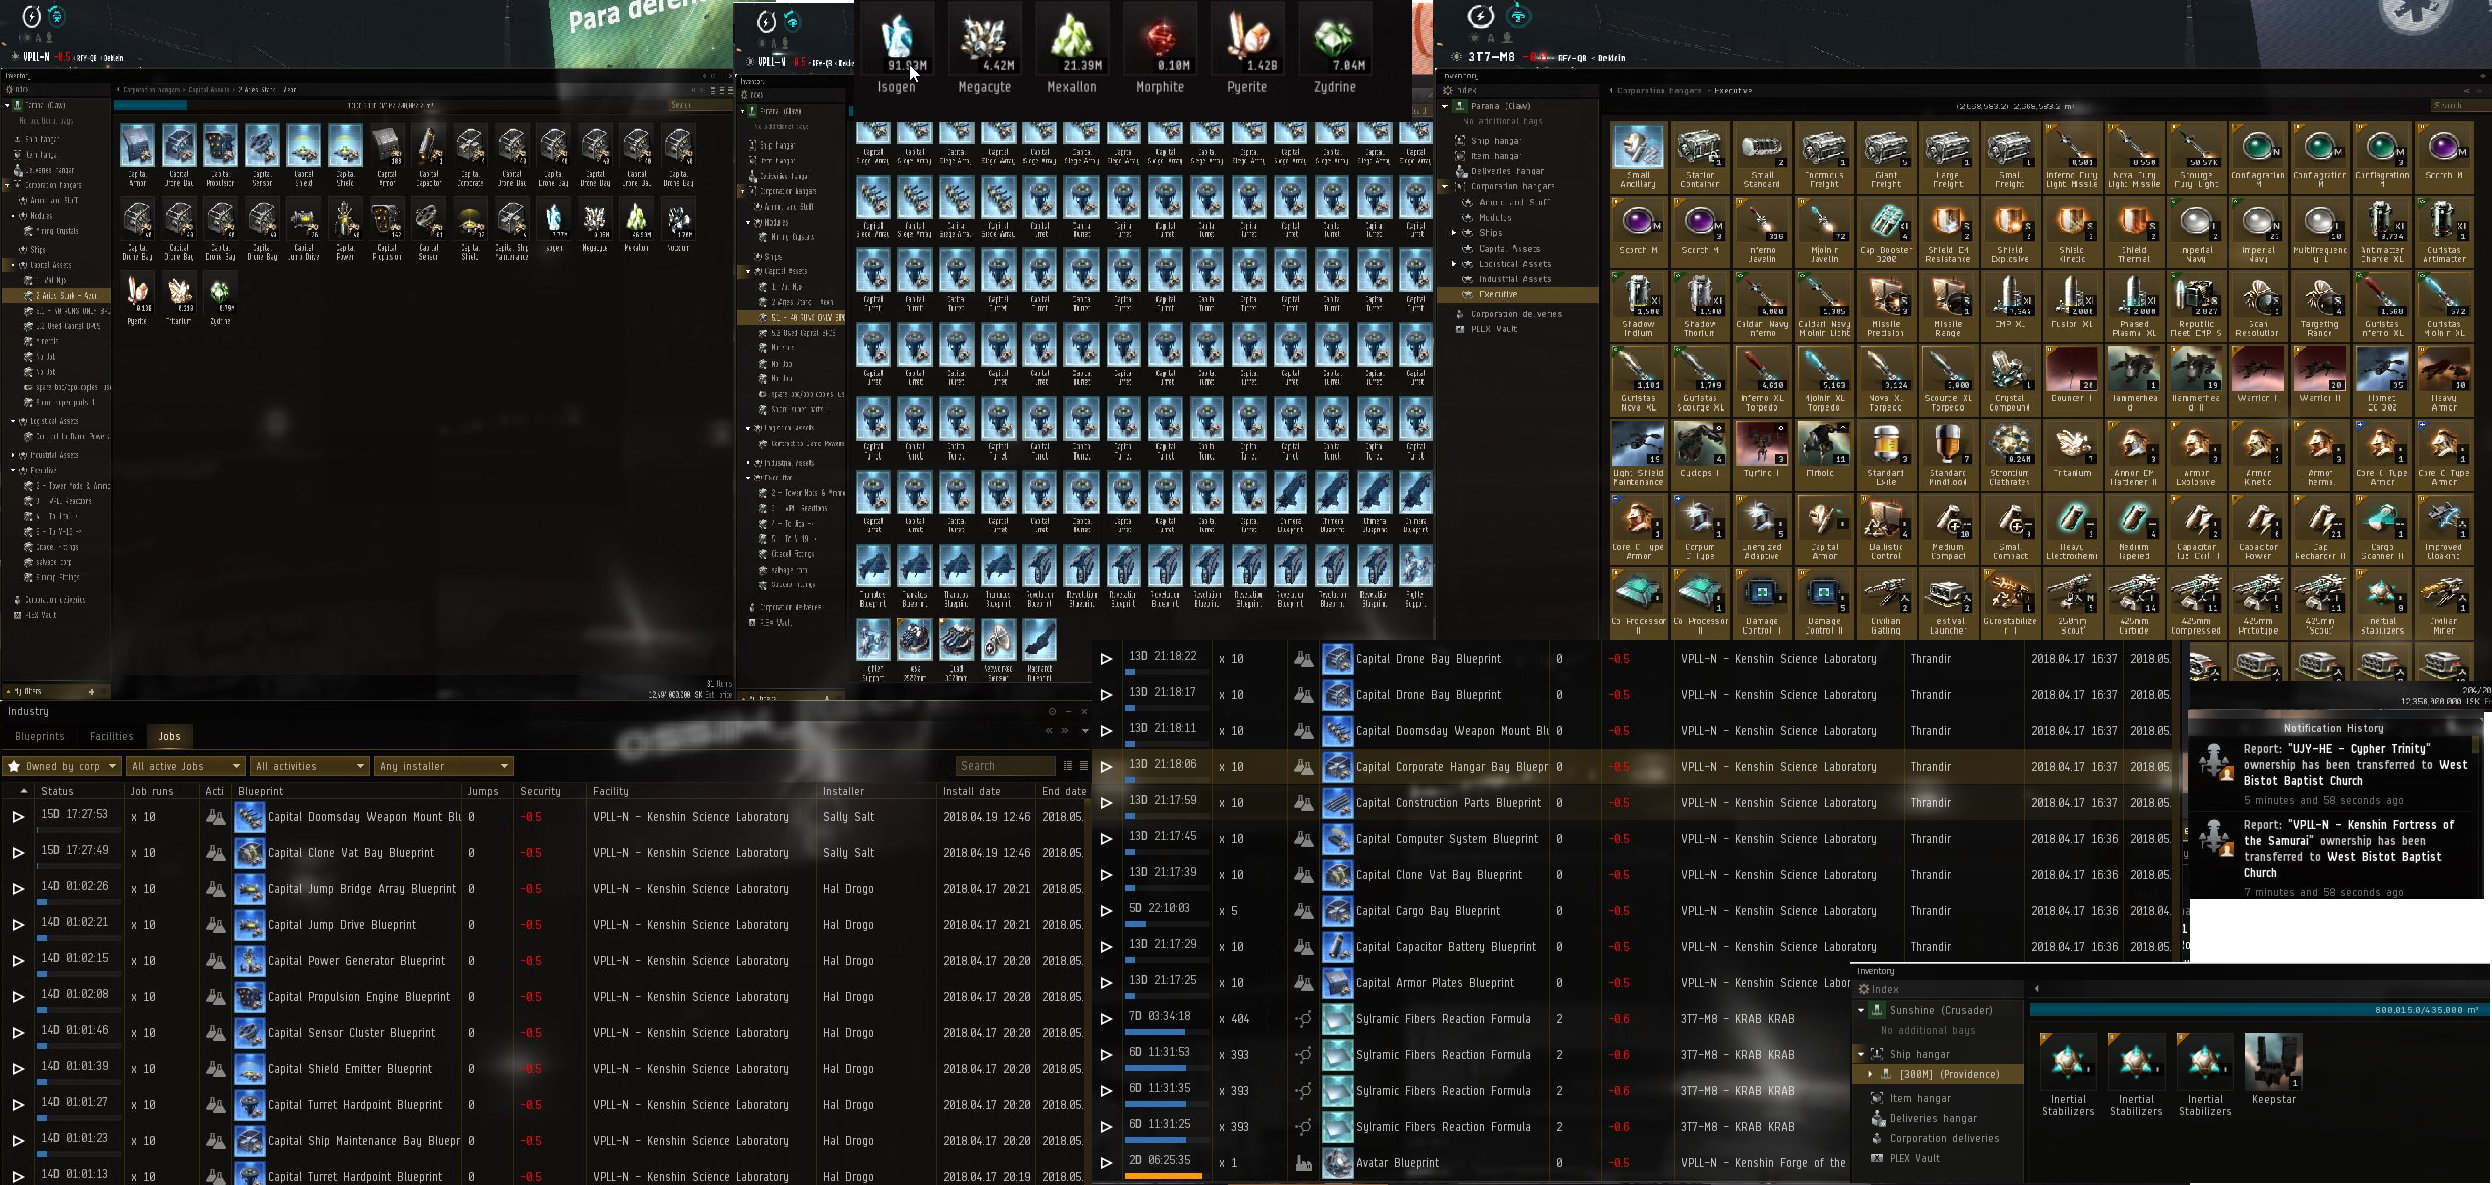
Task: Select the Isogen mineral icon
Action: click(x=896, y=40)
